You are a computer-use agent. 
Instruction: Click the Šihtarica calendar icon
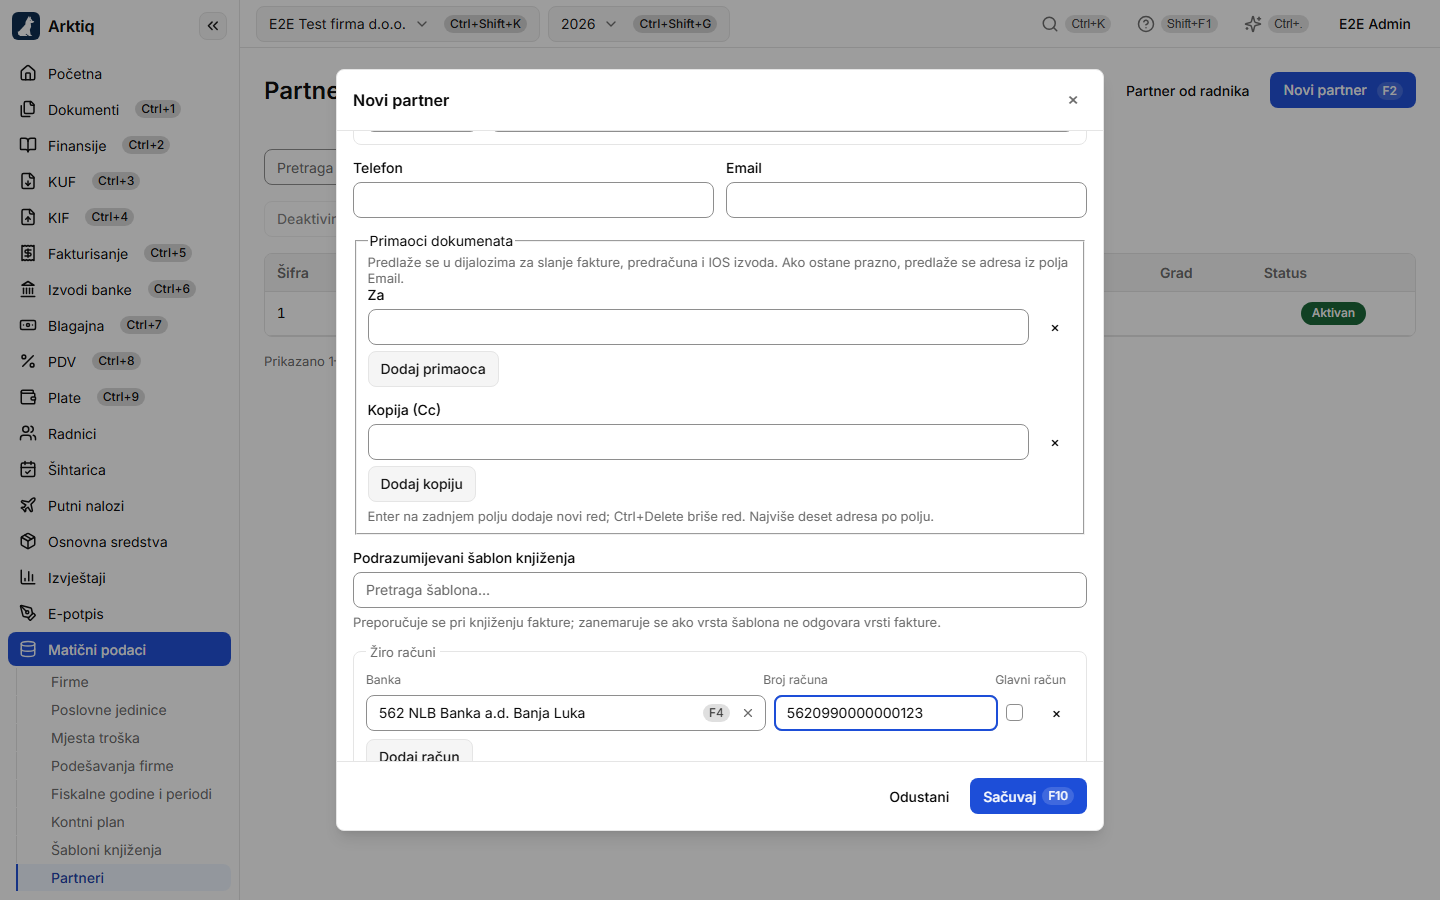pyautogui.click(x=28, y=470)
